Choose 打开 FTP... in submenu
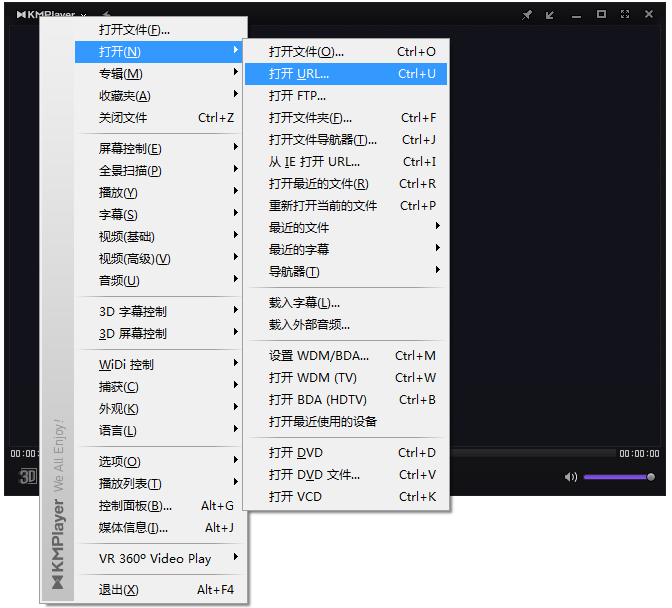The image size is (672, 608). (346, 96)
